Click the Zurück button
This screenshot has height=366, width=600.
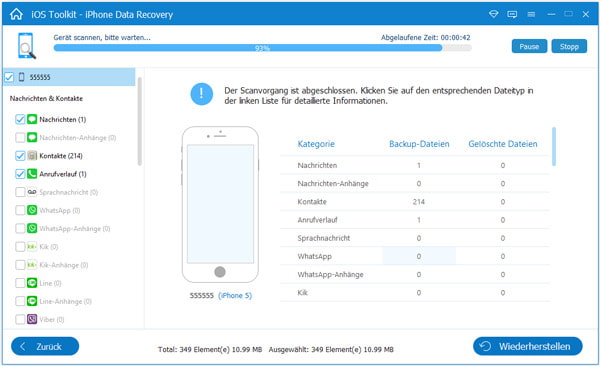(x=45, y=346)
